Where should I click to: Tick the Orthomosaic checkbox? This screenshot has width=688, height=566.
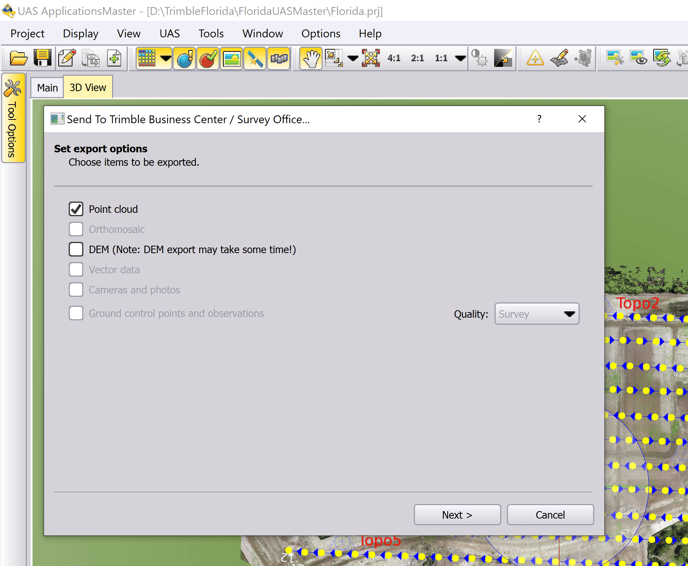(76, 229)
